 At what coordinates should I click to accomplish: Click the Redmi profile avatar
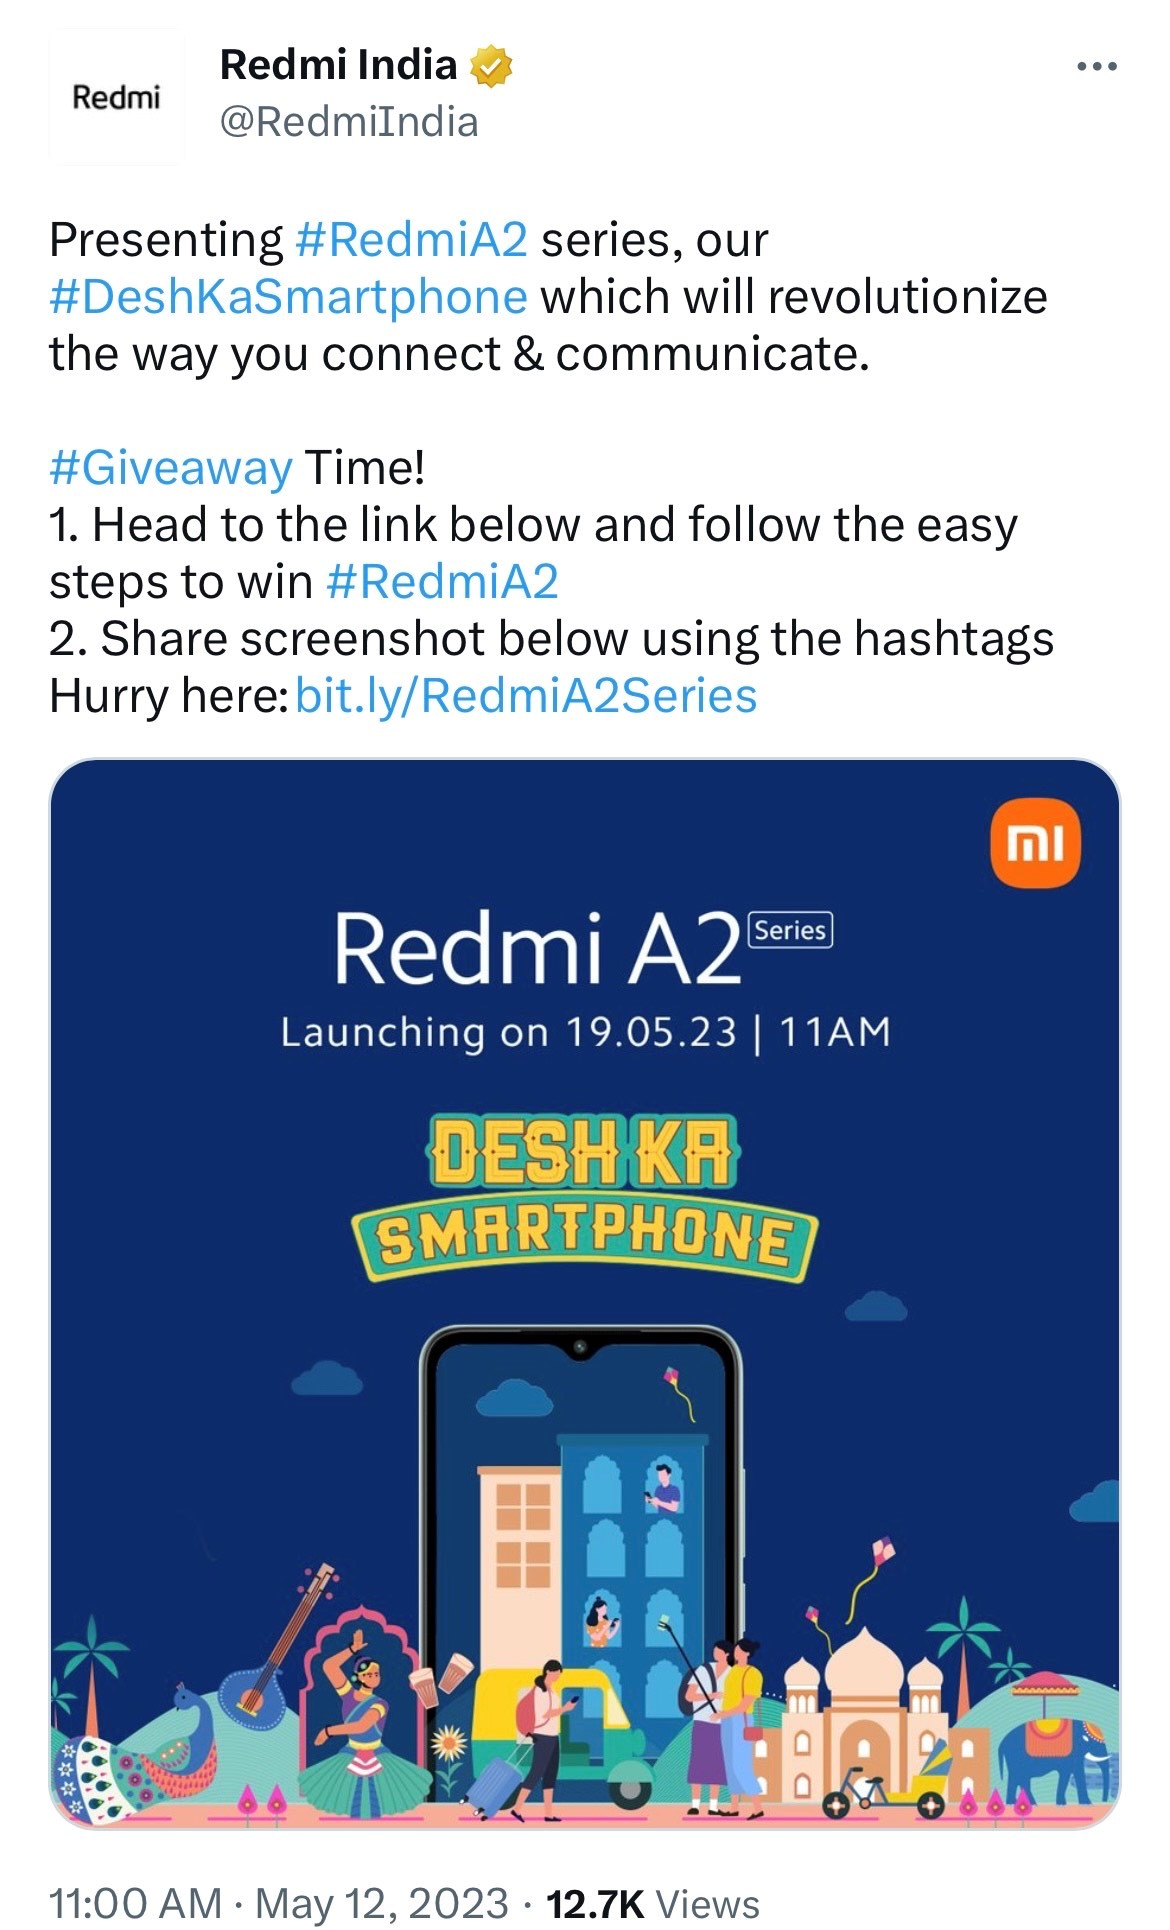pos(116,97)
